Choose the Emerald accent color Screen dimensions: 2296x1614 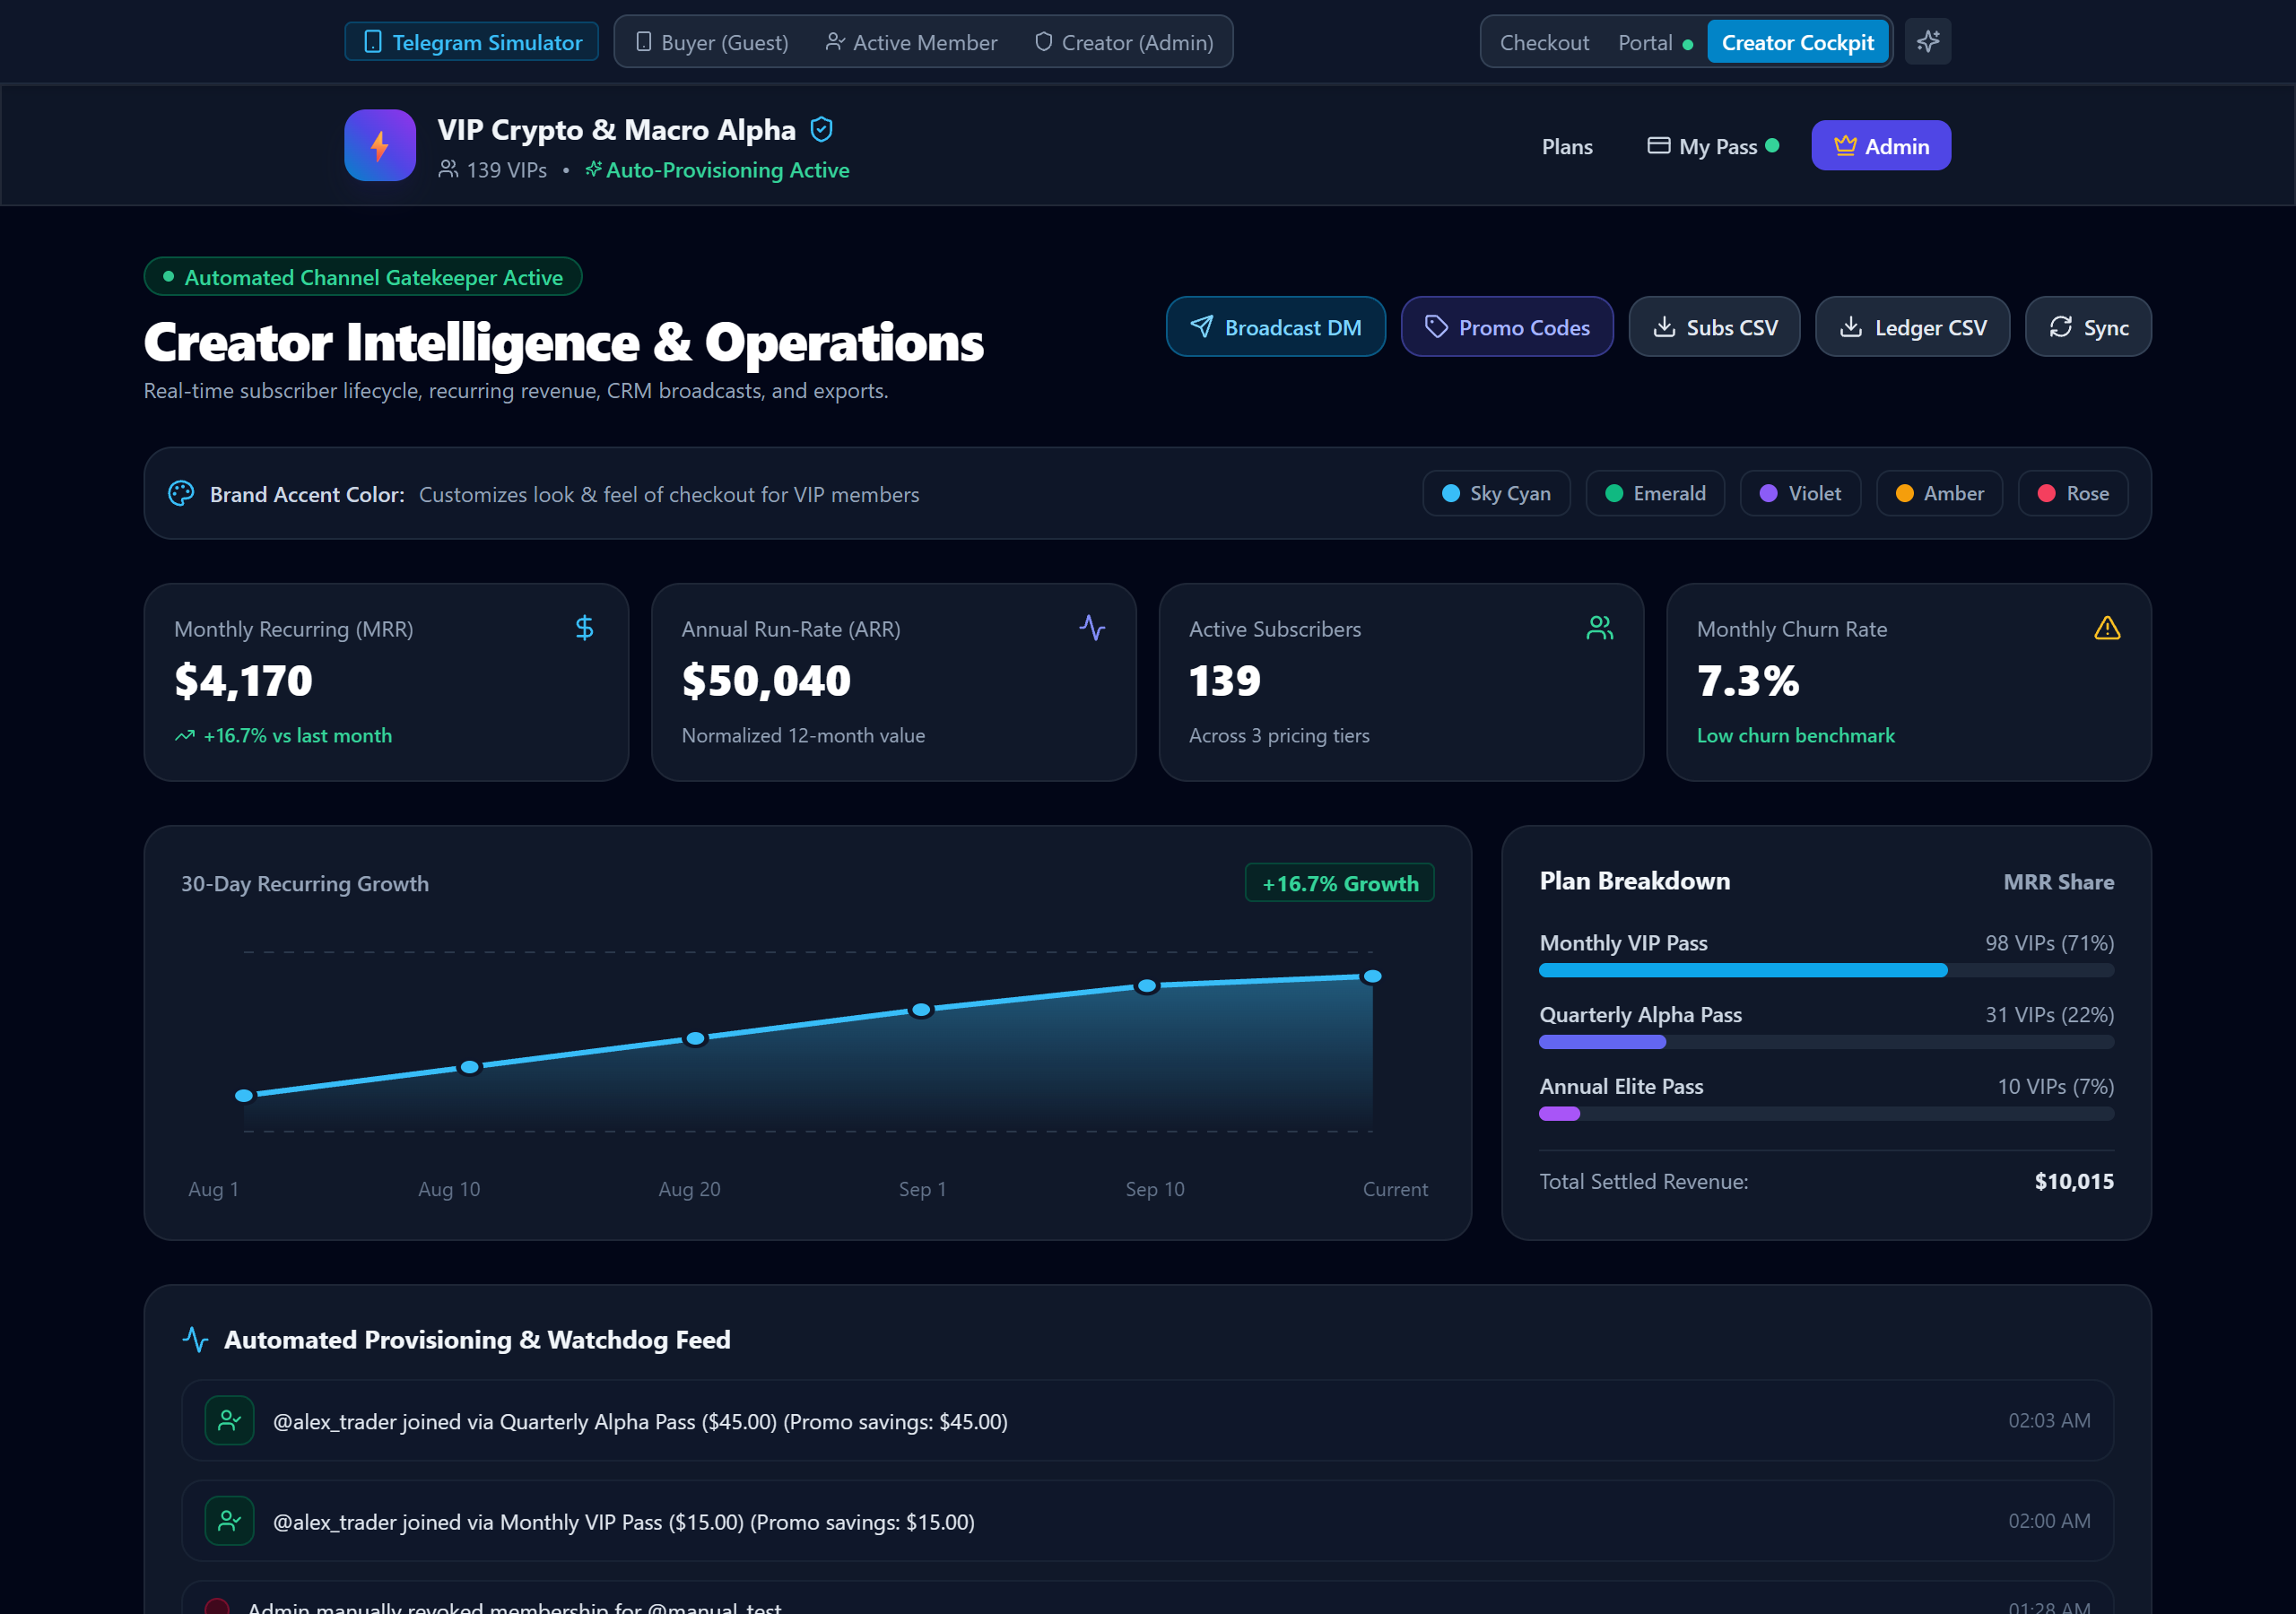pos(1655,493)
